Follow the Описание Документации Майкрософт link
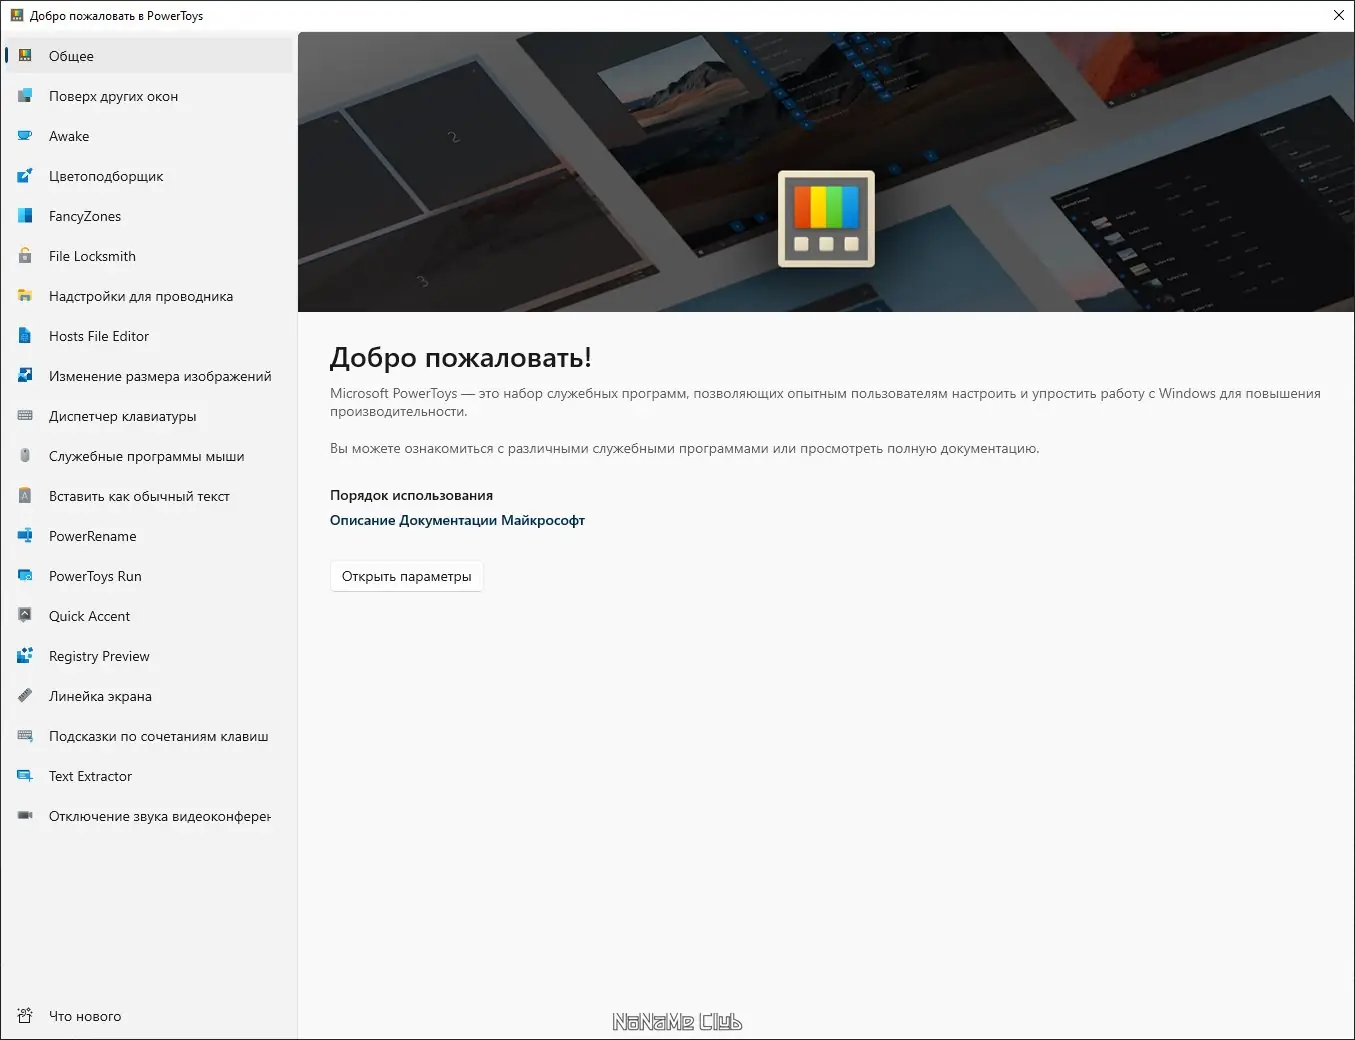 457,520
